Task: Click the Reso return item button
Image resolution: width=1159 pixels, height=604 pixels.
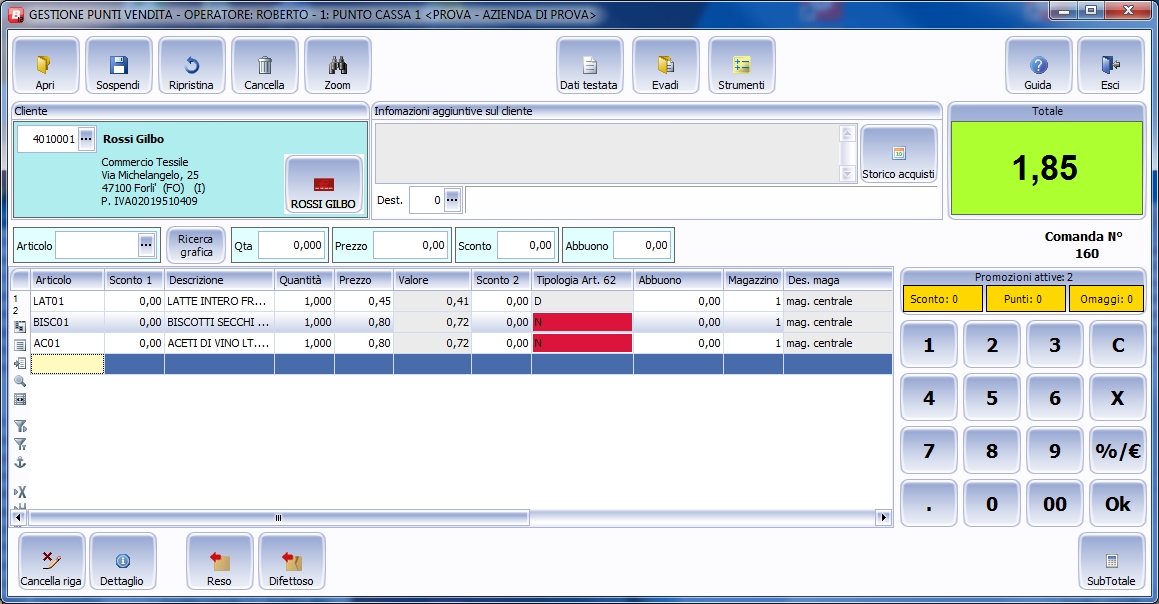Action: click(x=219, y=564)
